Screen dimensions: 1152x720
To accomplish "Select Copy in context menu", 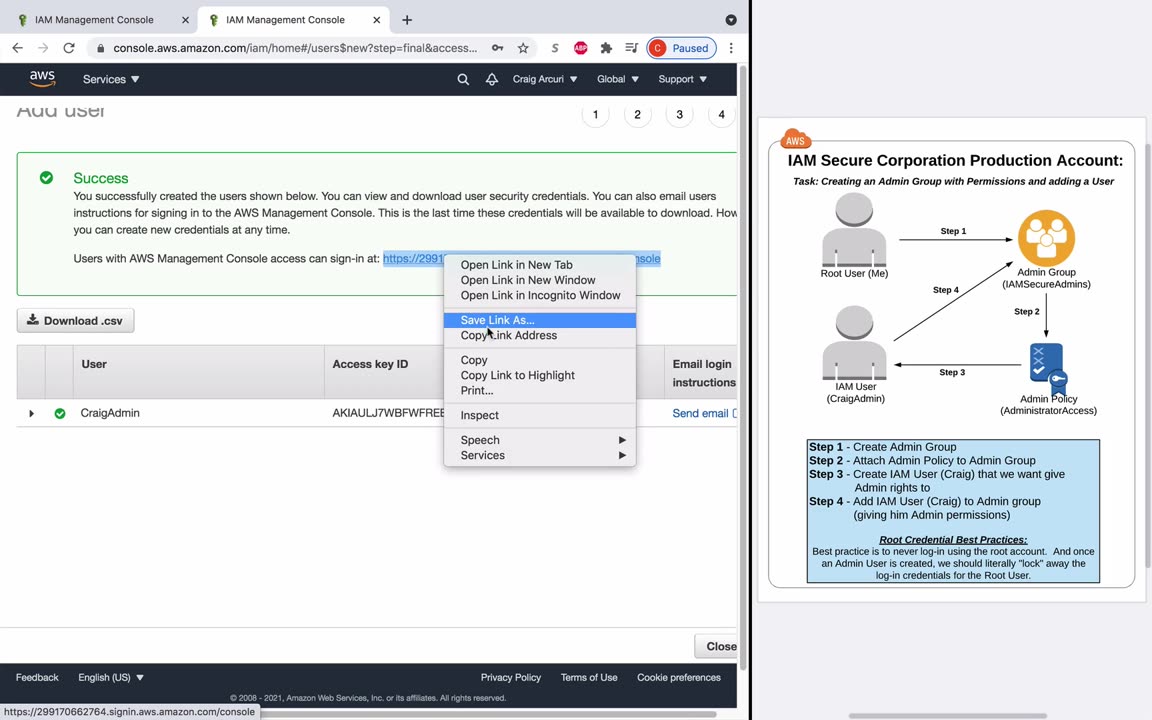I will (x=540, y=360).
